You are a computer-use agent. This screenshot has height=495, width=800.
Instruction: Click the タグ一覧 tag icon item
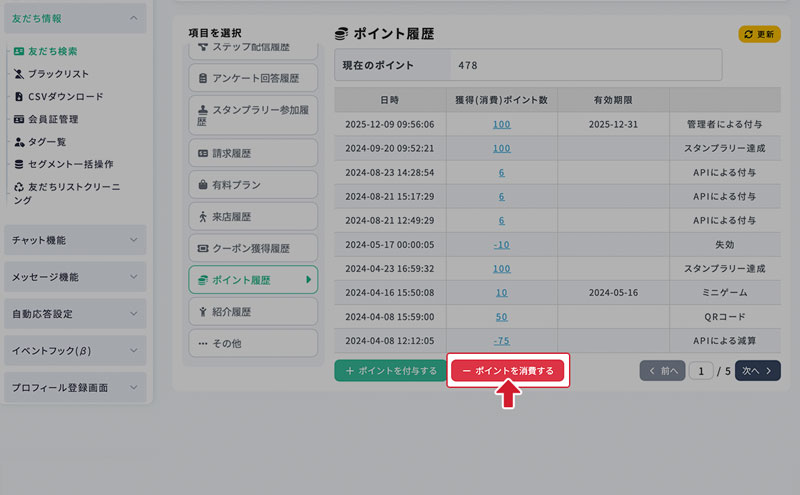[x=19, y=142]
